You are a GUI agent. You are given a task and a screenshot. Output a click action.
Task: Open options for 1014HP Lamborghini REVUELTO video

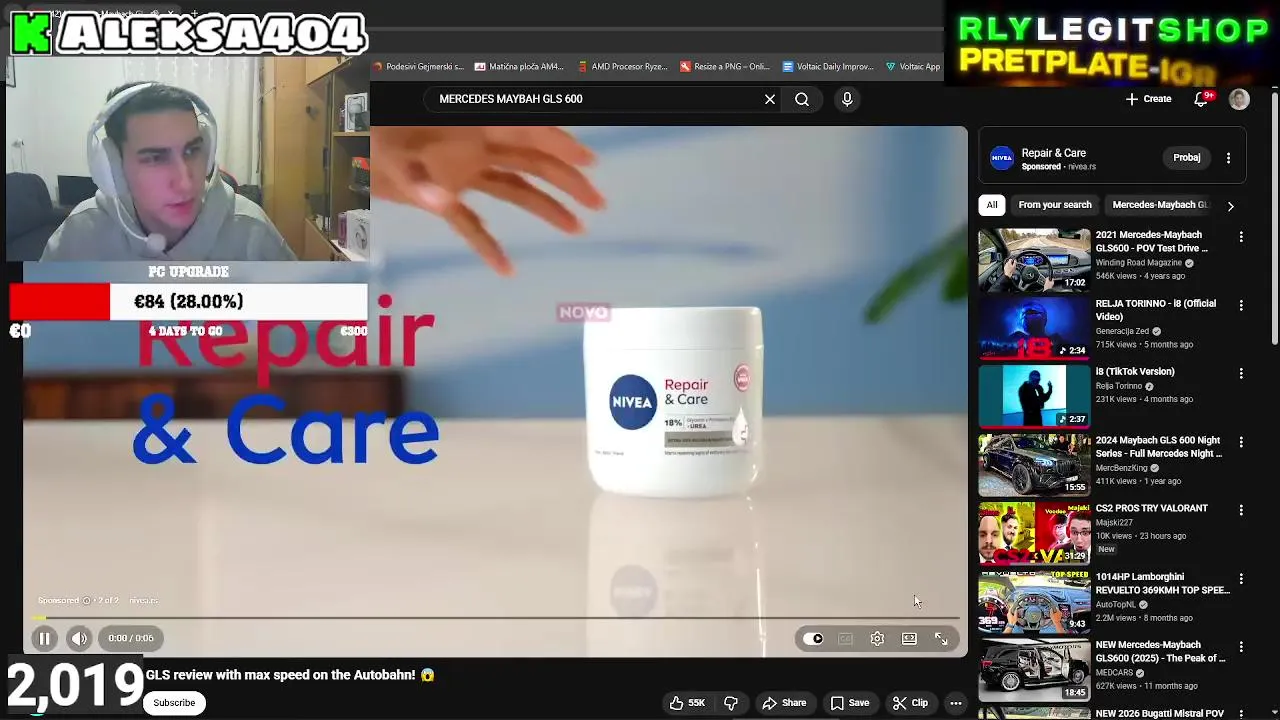pyautogui.click(x=1241, y=578)
